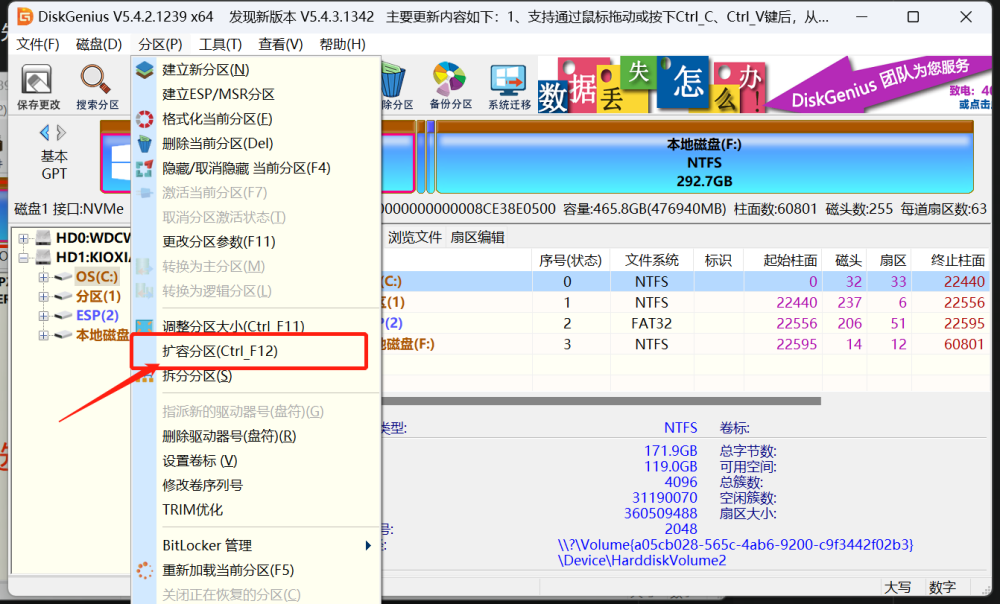1000x604 pixels.
Task: Click the DiskGenius logo in the title bar
Action: point(24,16)
